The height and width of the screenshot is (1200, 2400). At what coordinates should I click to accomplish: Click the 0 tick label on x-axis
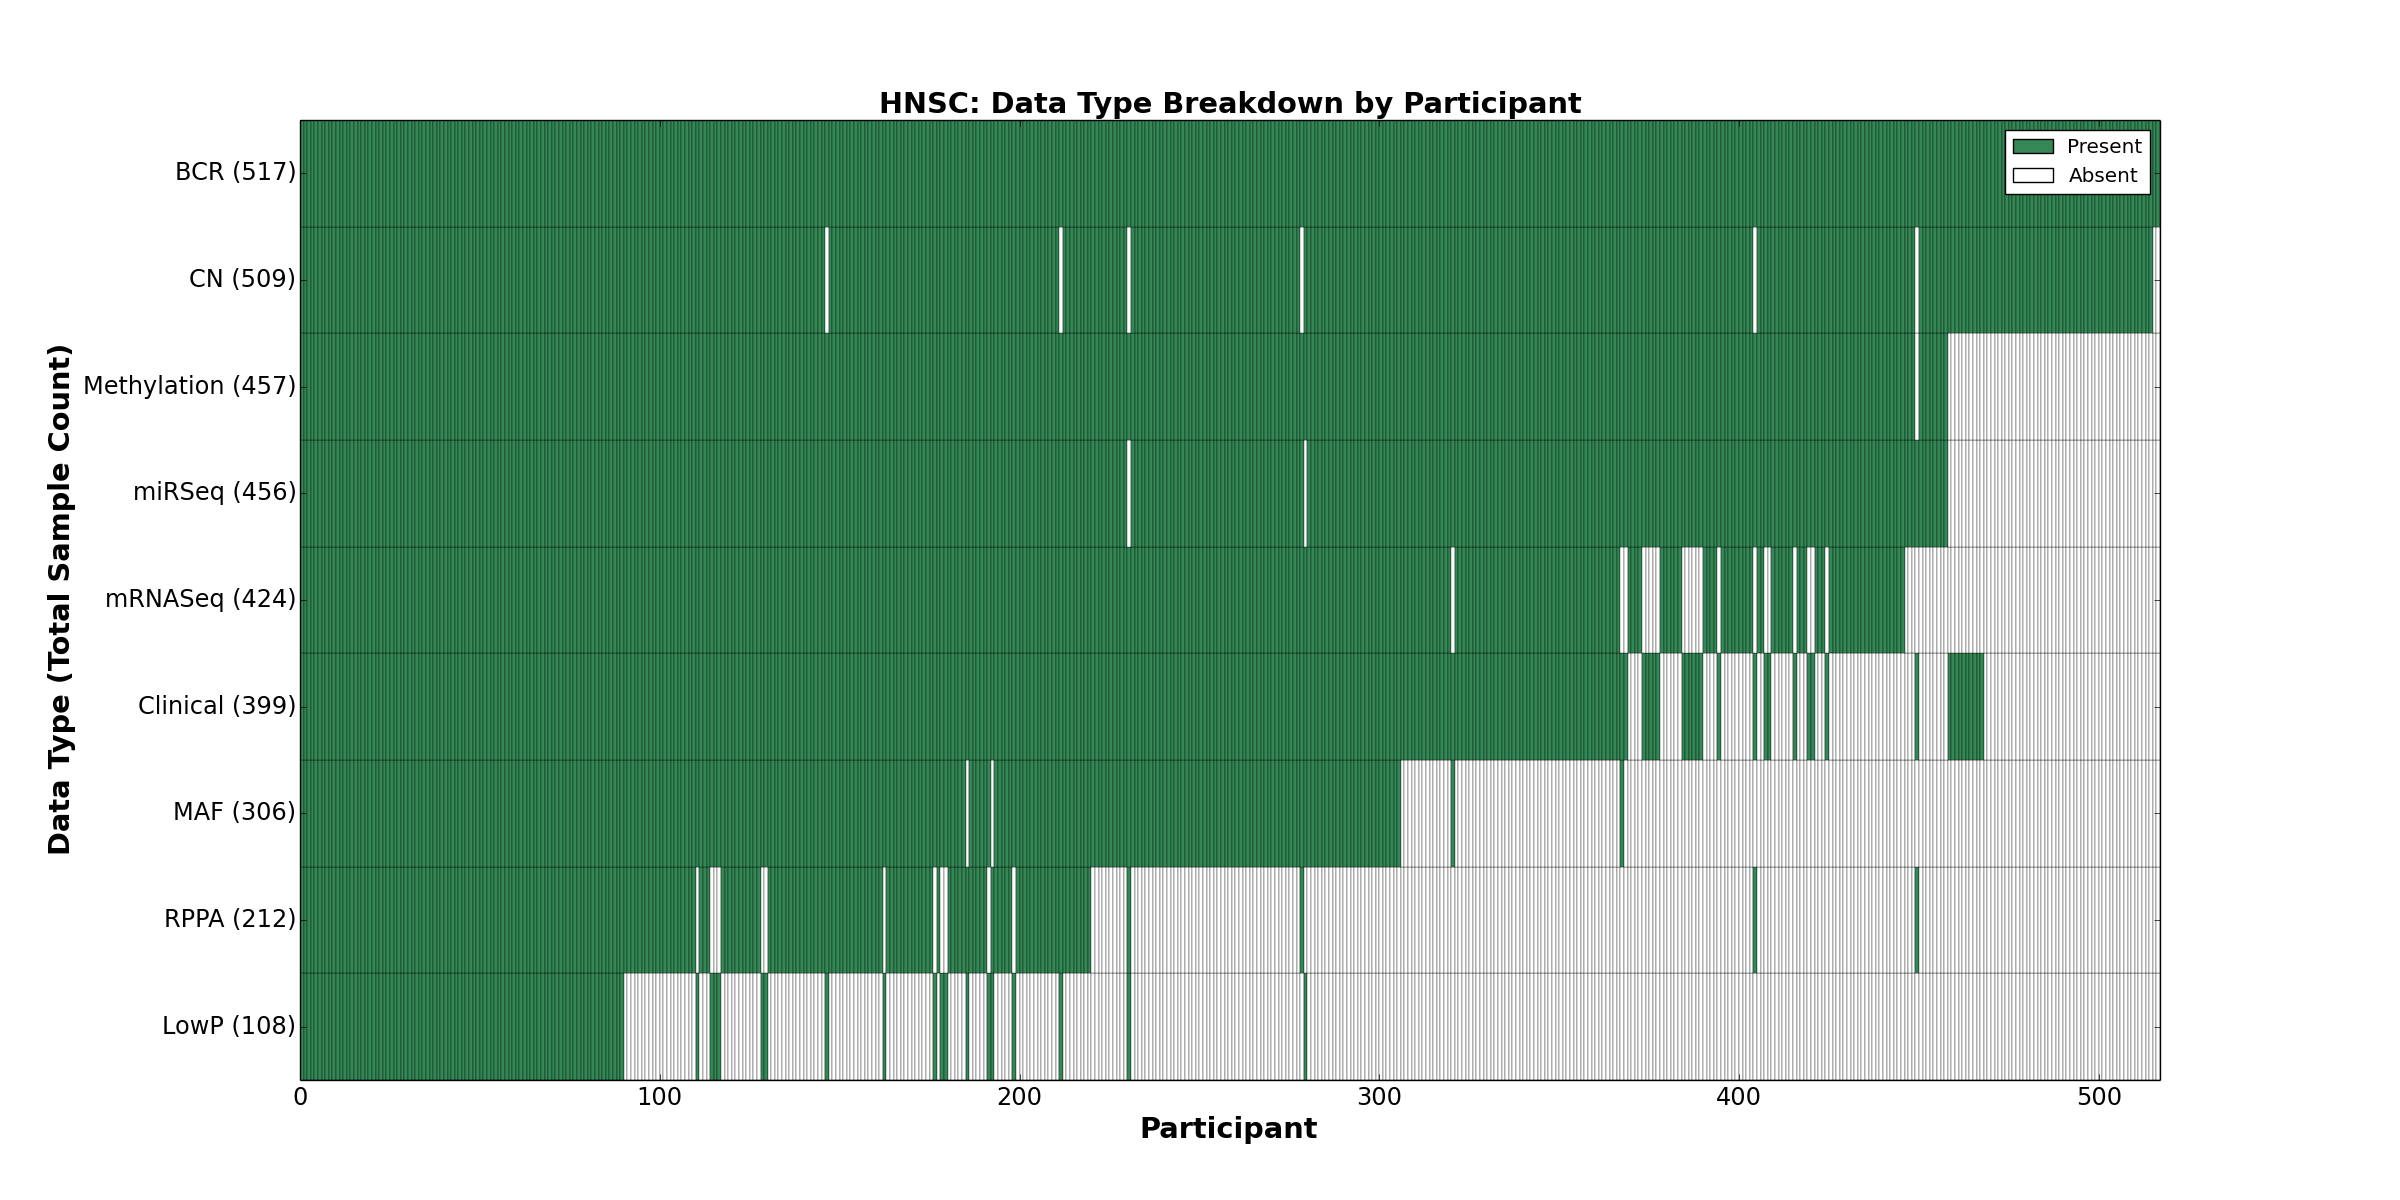(300, 1098)
